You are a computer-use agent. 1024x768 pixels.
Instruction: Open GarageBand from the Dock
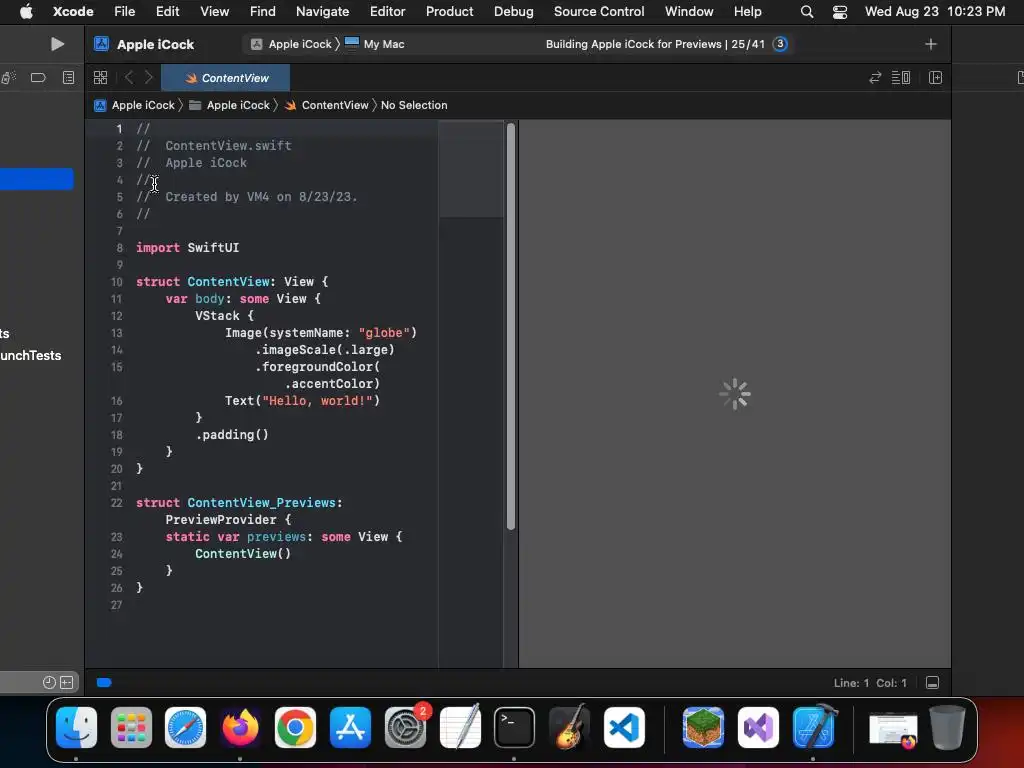pos(569,728)
